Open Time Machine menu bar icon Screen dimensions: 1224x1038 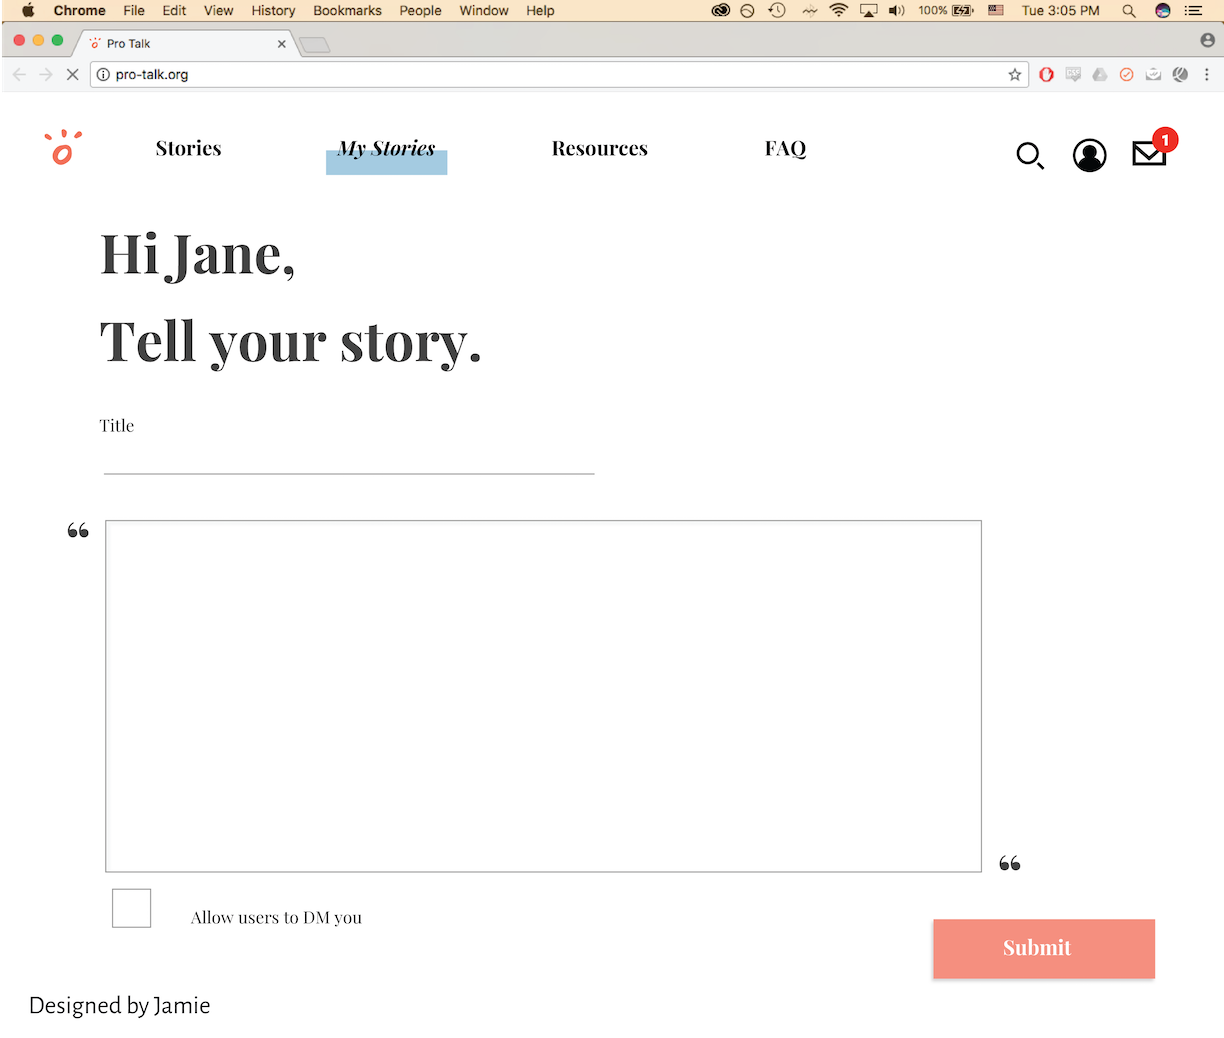(x=777, y=10)
